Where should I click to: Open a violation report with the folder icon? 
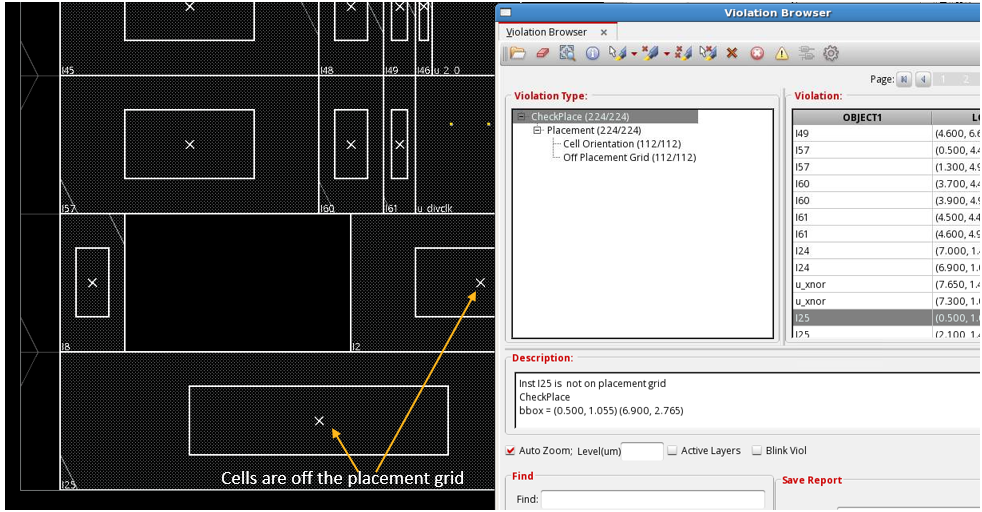pyautogui.click(x=517, y=53)
